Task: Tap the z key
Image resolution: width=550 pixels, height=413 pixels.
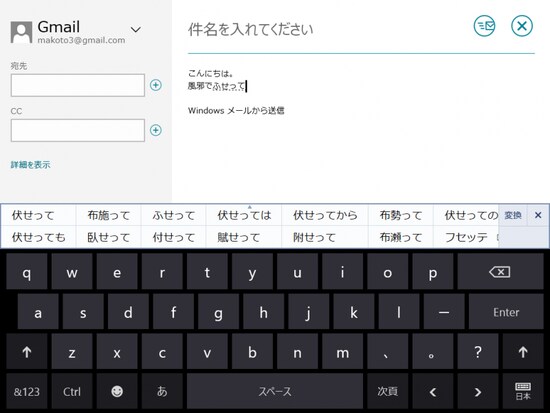Action: click(x=72, y=352)
